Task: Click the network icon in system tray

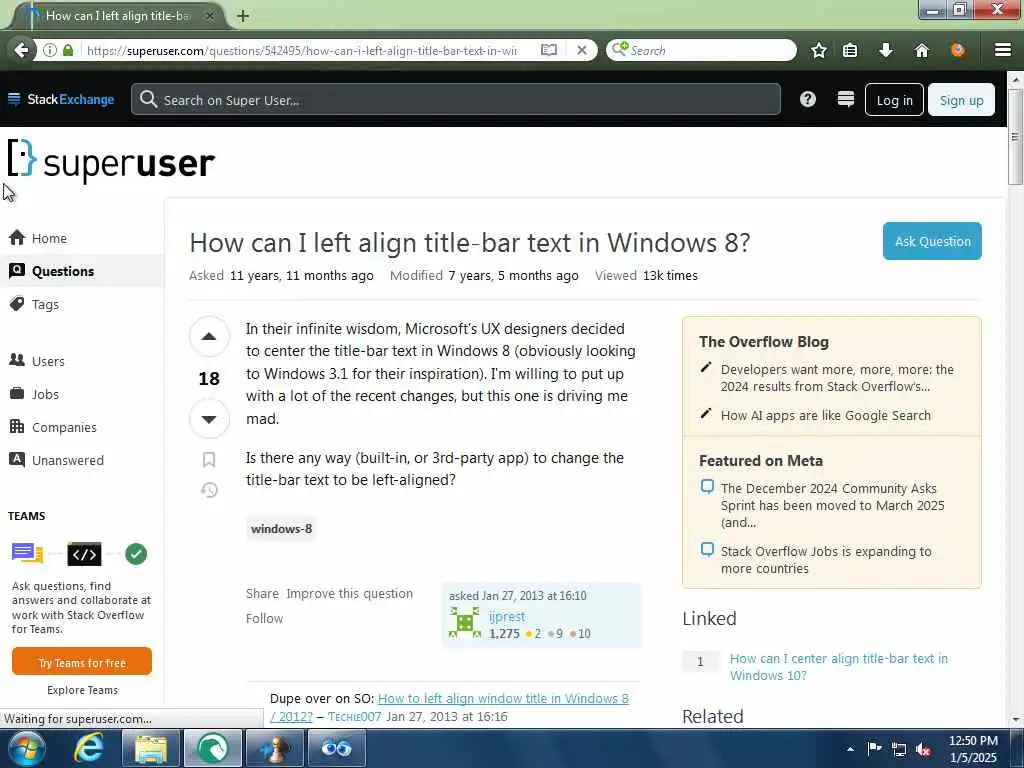Action: point(899,750)
